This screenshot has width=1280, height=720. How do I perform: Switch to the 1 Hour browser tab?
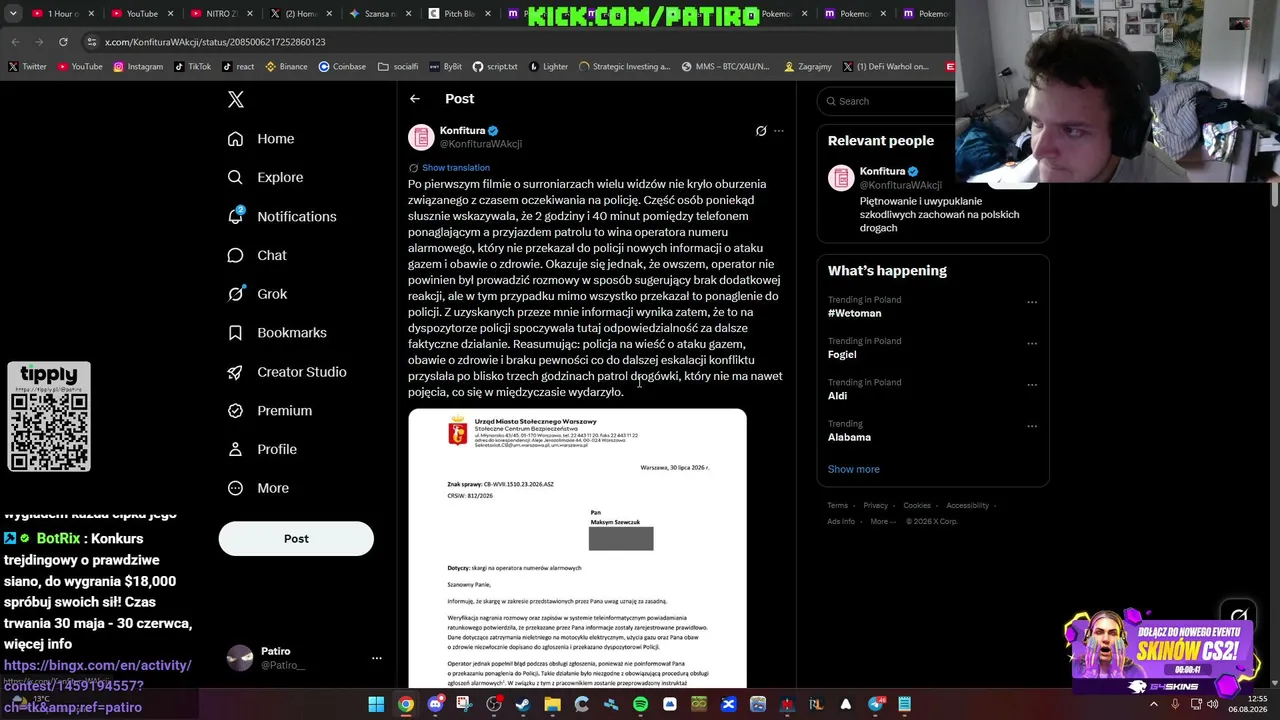(x=62, y=14)
